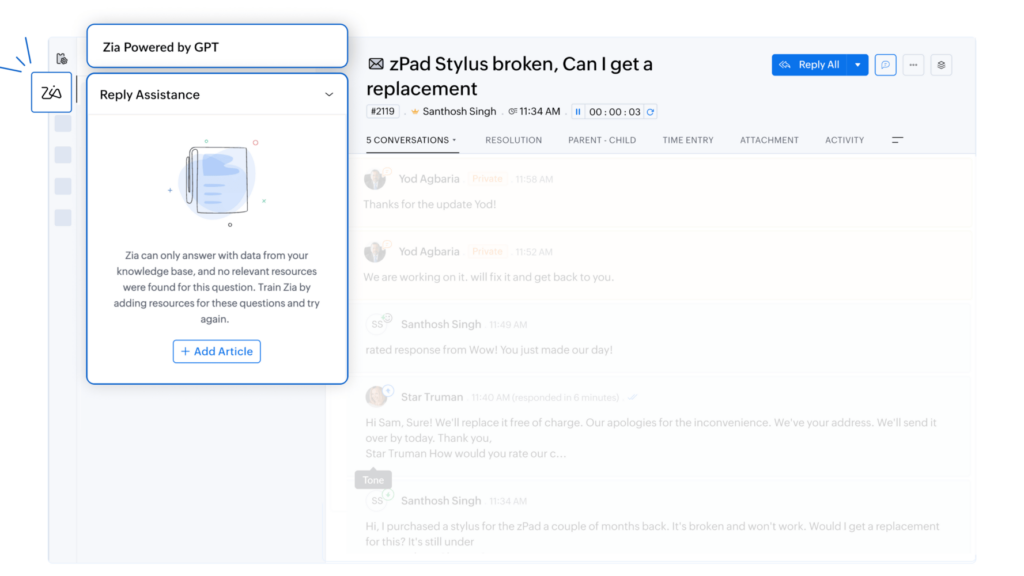Reset the ticket timer with the refresh icon

(x=650, y=112)
